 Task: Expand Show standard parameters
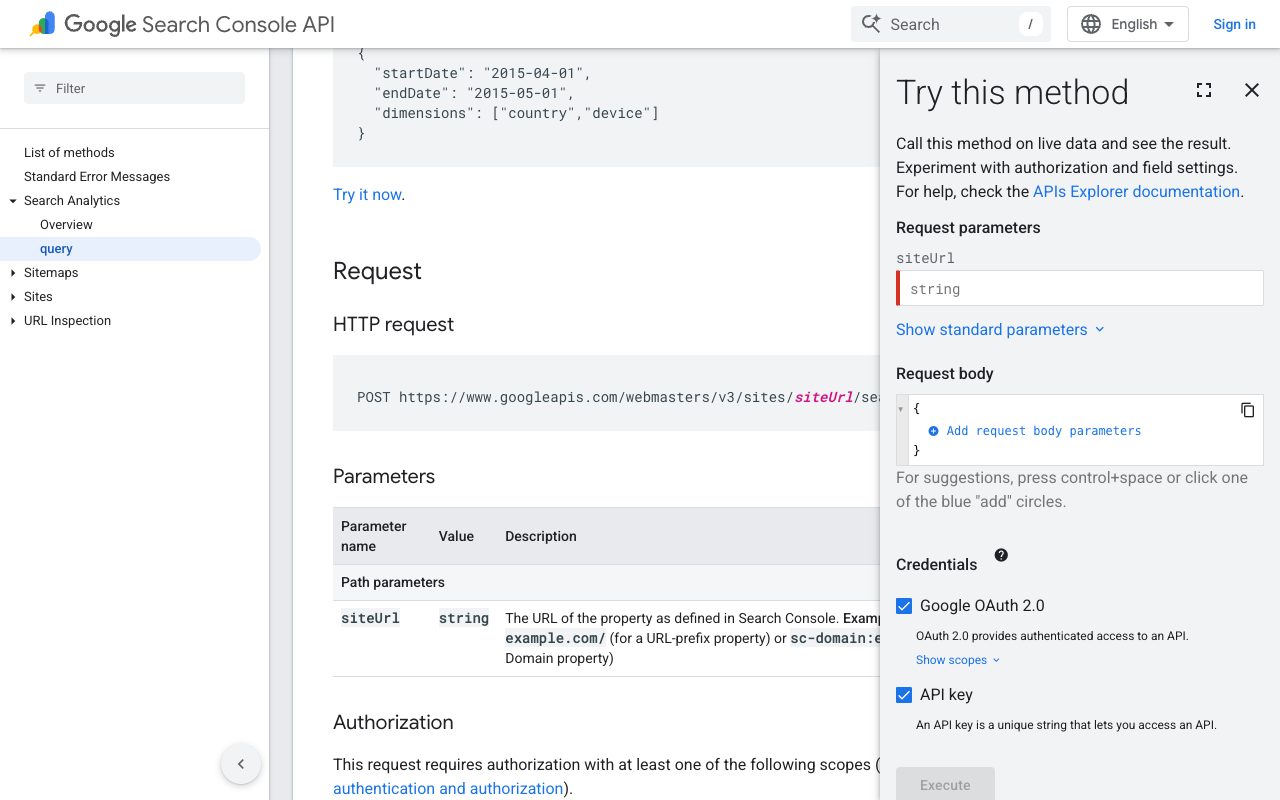tap(1000, 330)
